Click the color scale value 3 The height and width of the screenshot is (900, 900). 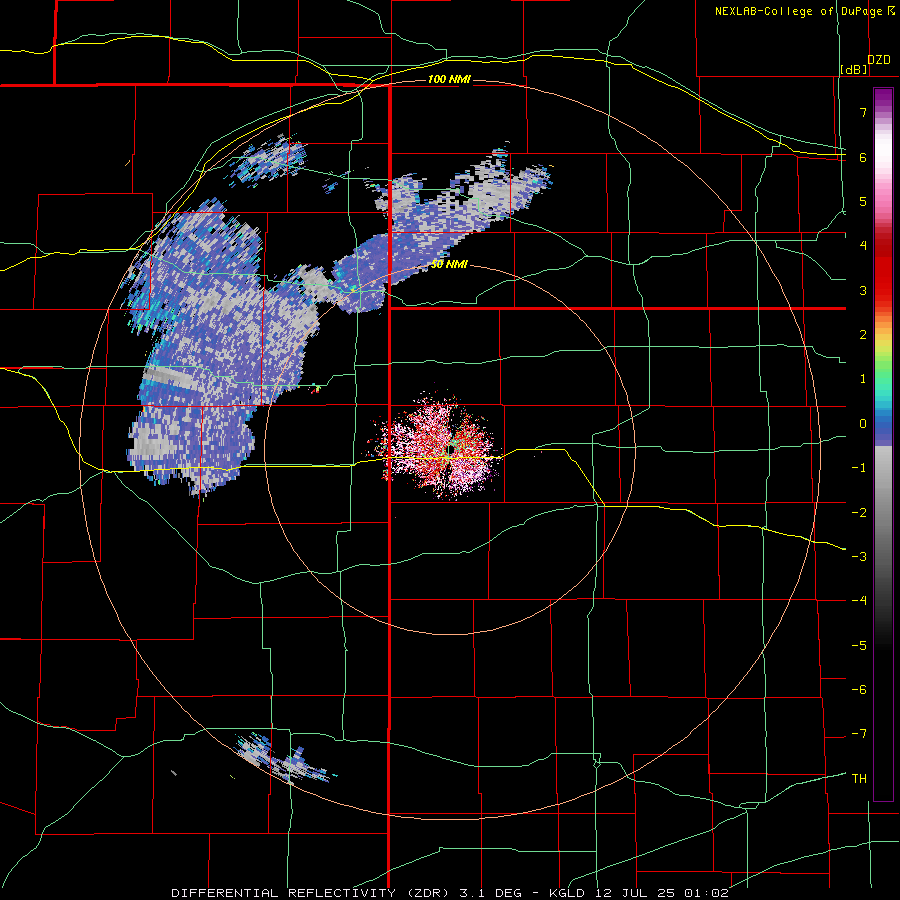(x=863, y=290)
